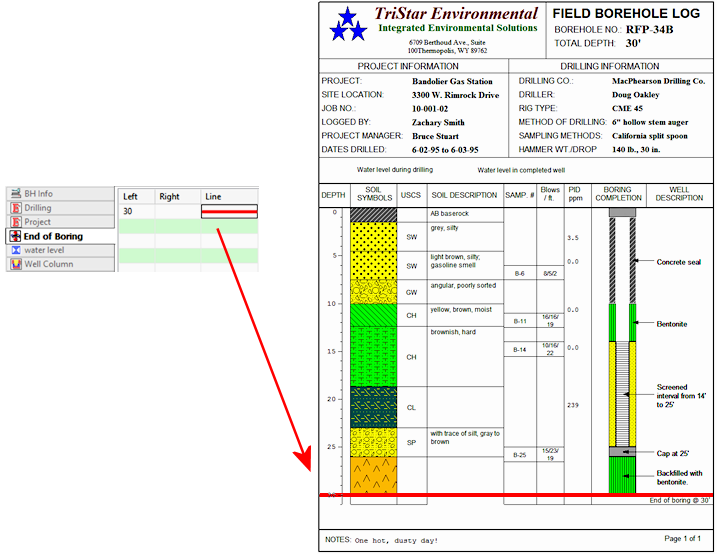Click the End of Boring icon

(16, 236)
